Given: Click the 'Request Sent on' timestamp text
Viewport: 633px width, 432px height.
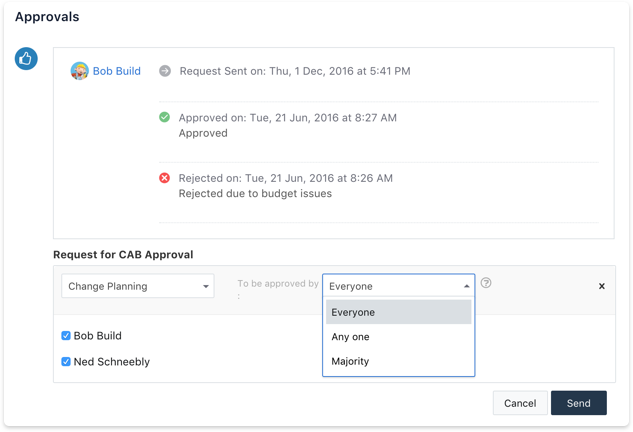Looking at the screenshot, I should coord(295,71).
